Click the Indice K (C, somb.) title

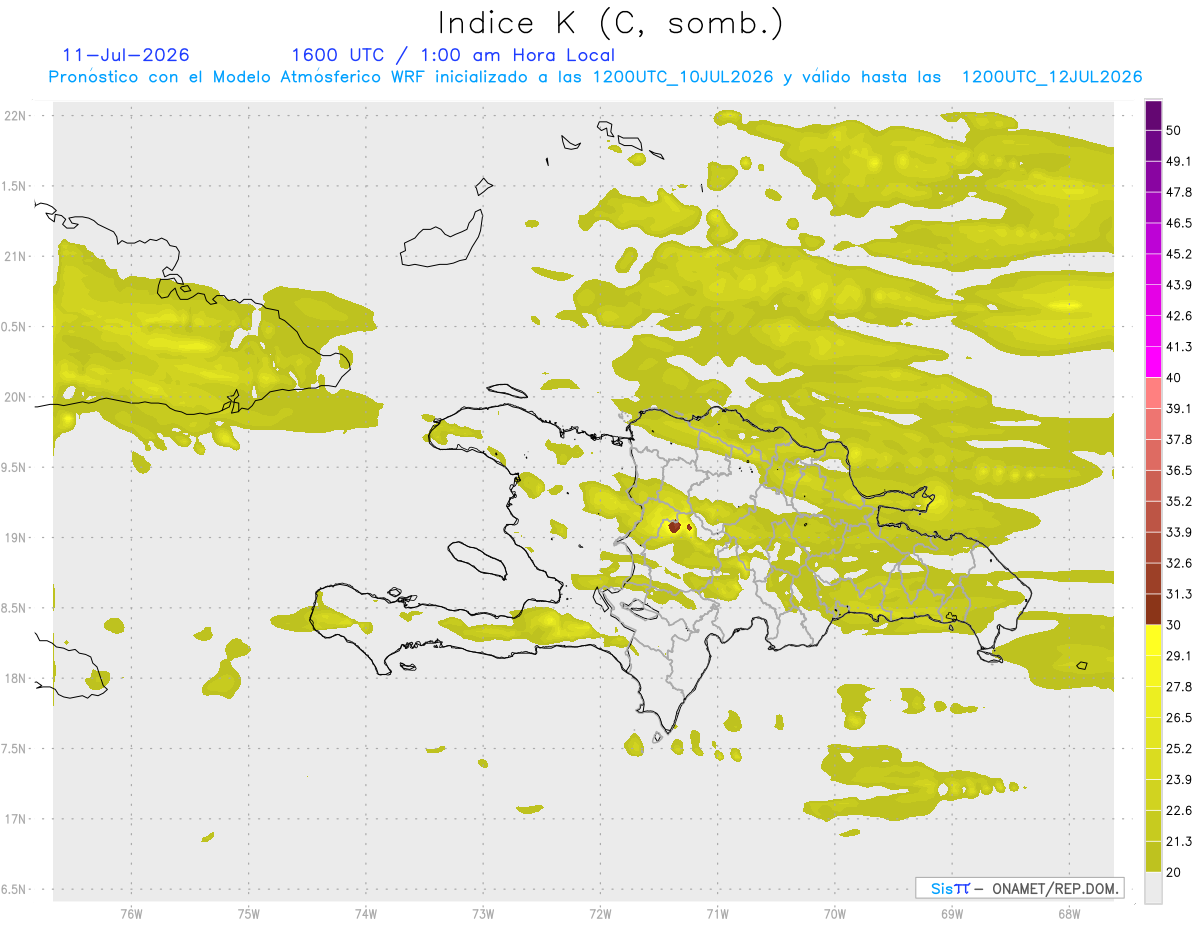pos(611,22)
